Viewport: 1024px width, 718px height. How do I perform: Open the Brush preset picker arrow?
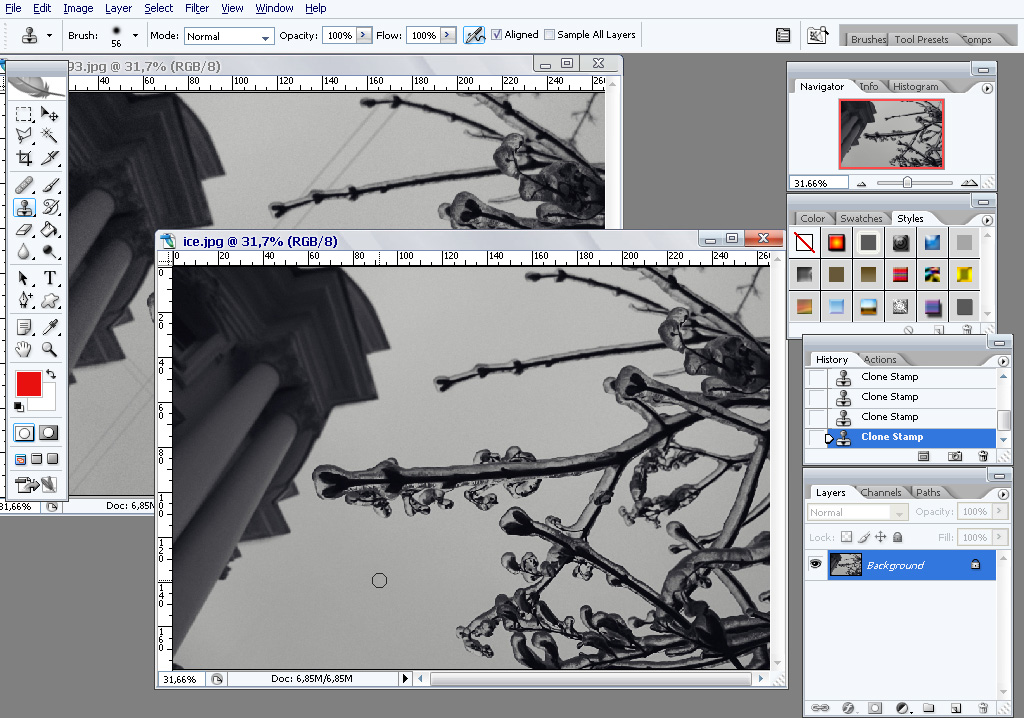coord(135,36)
